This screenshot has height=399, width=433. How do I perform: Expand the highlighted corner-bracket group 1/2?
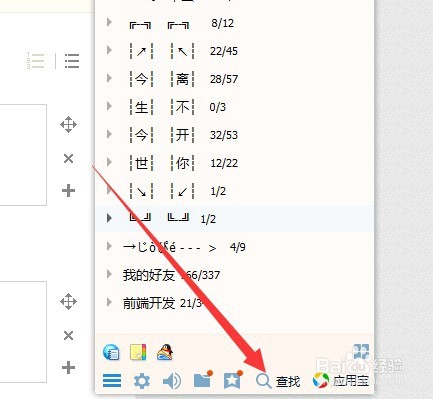pyautogui.click(x=109, y=218)
